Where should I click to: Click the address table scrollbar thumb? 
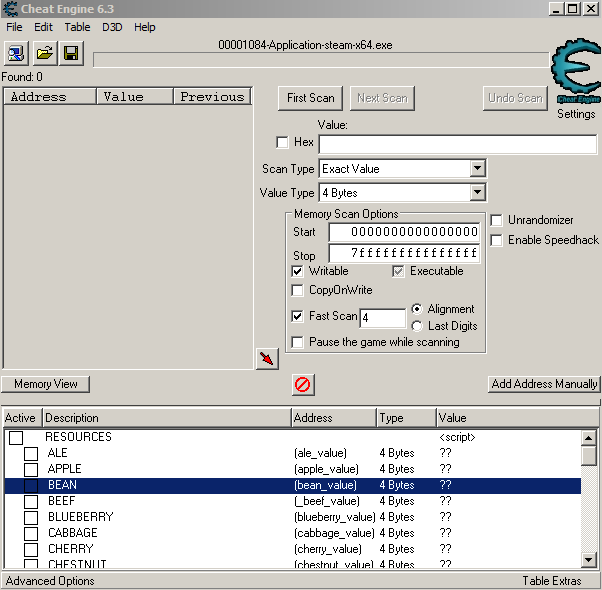tap(589, 456)
